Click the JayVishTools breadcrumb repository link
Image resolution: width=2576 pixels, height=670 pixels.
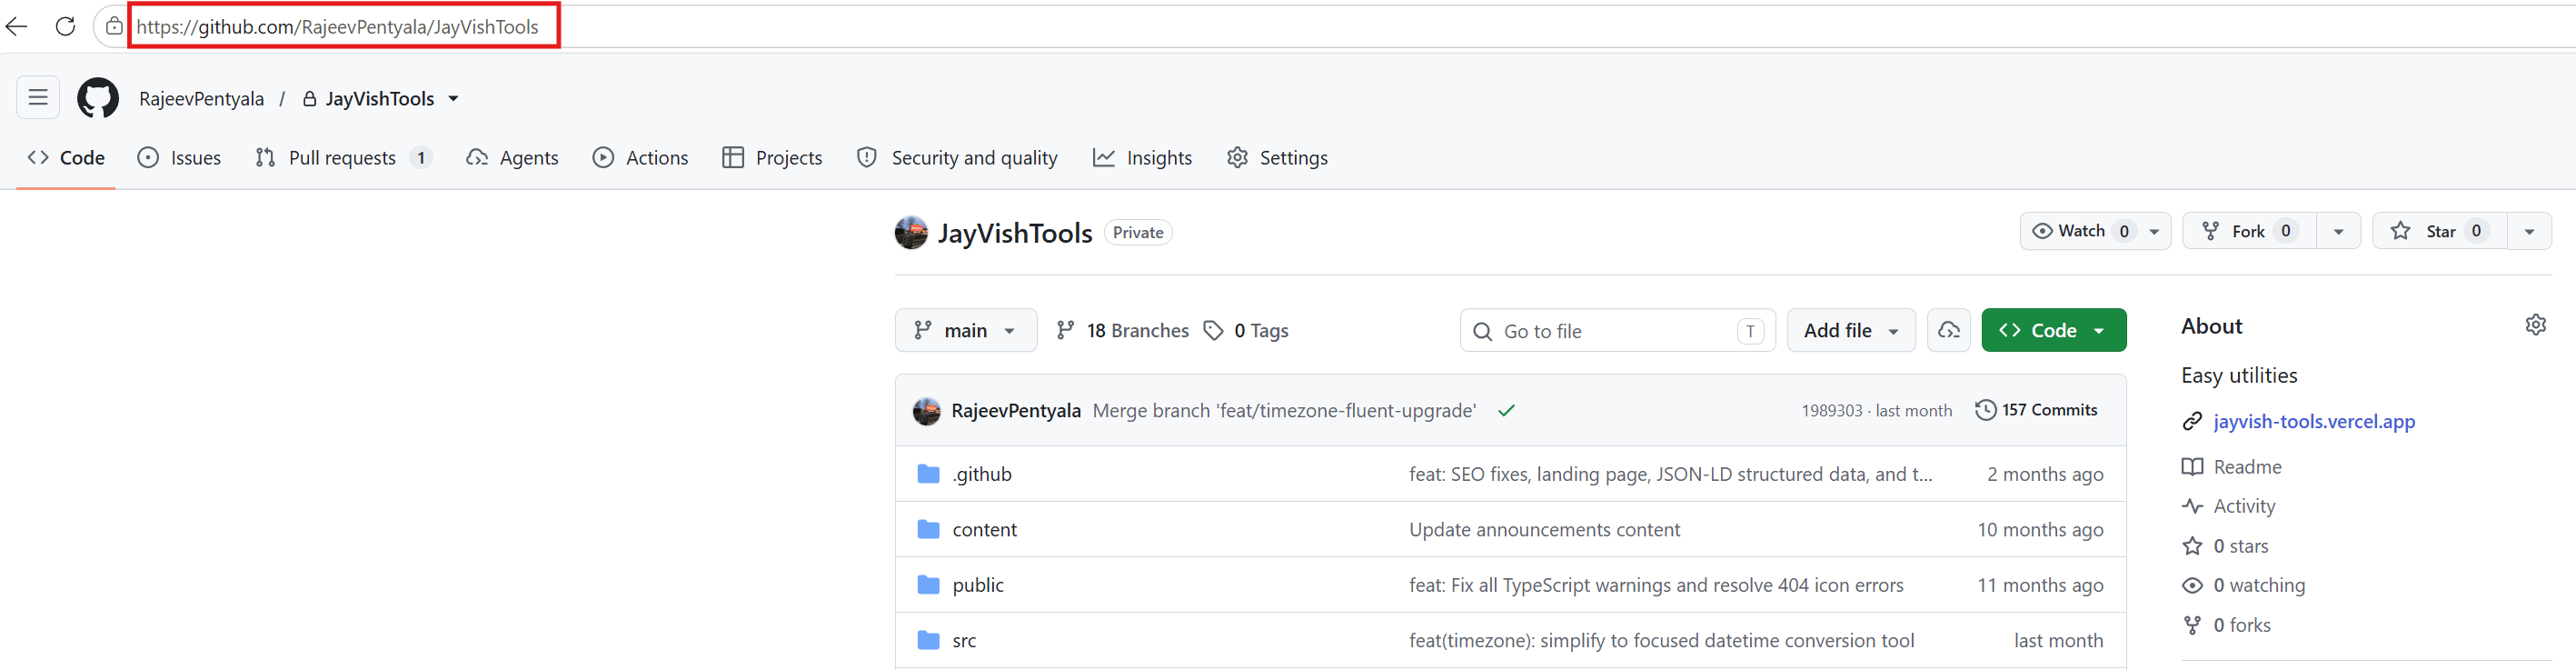click(379, 99)
